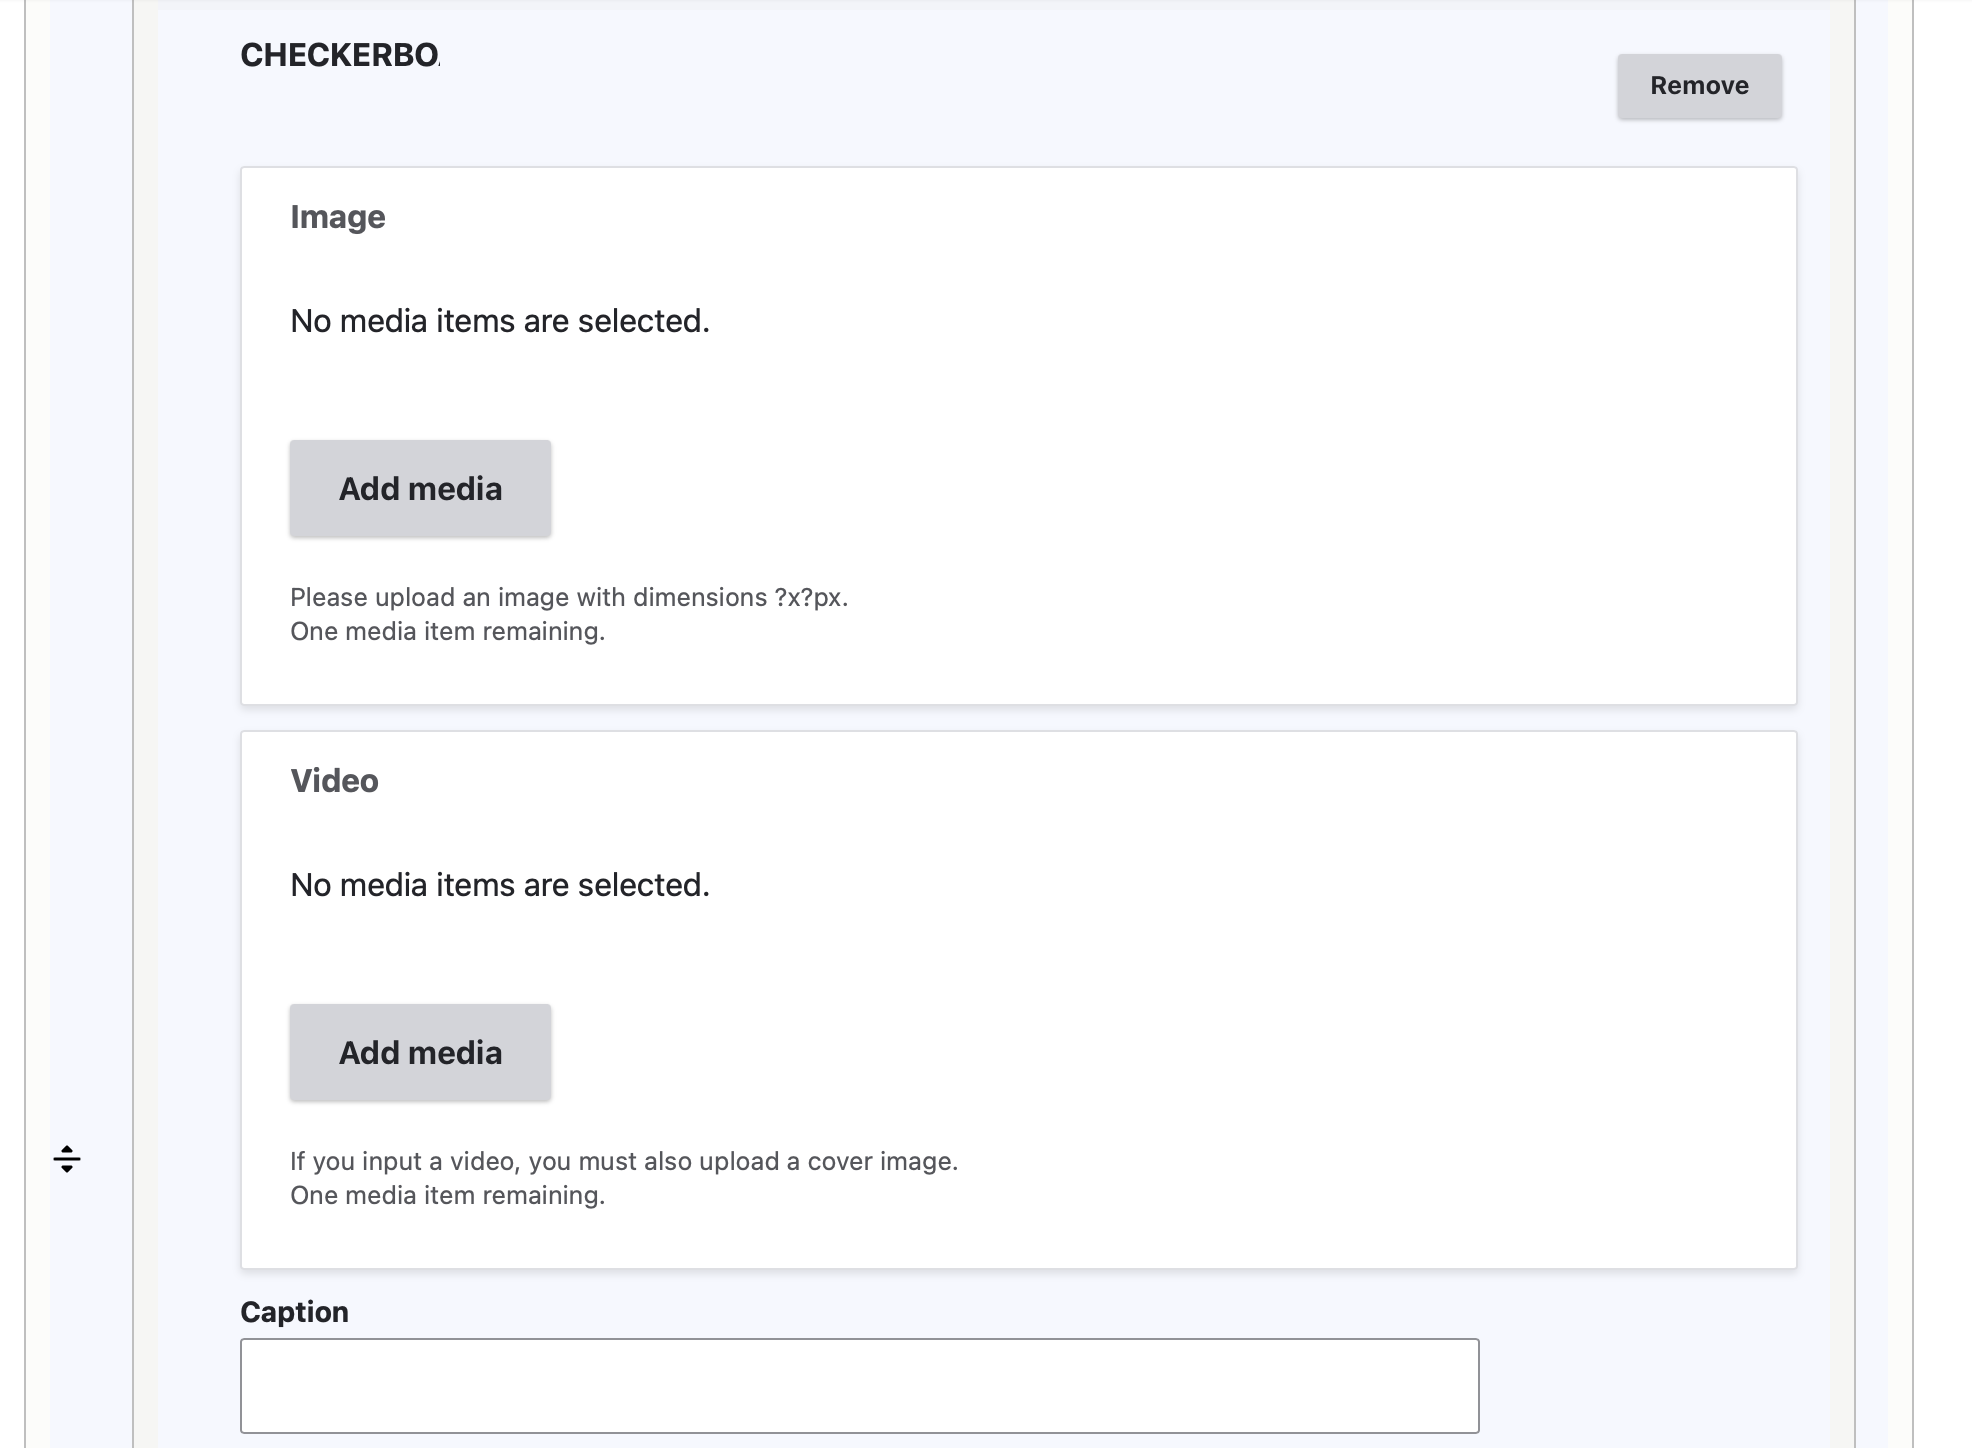Click the cover image requirement hint text
1972x1448 pixels.
(x=624, y=1161)
